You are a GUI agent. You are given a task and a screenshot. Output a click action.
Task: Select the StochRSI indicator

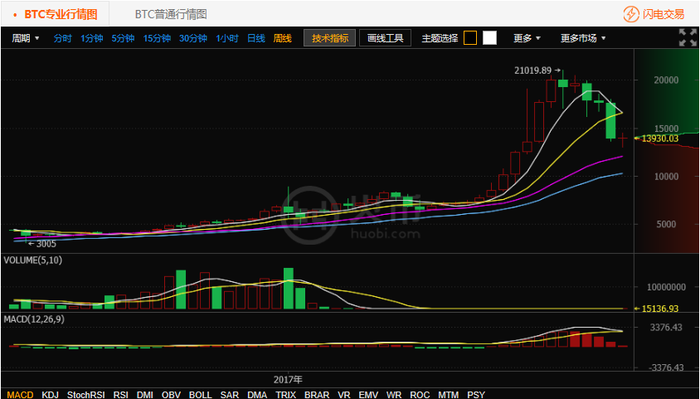pyautogui.click(x=86, y=395)
